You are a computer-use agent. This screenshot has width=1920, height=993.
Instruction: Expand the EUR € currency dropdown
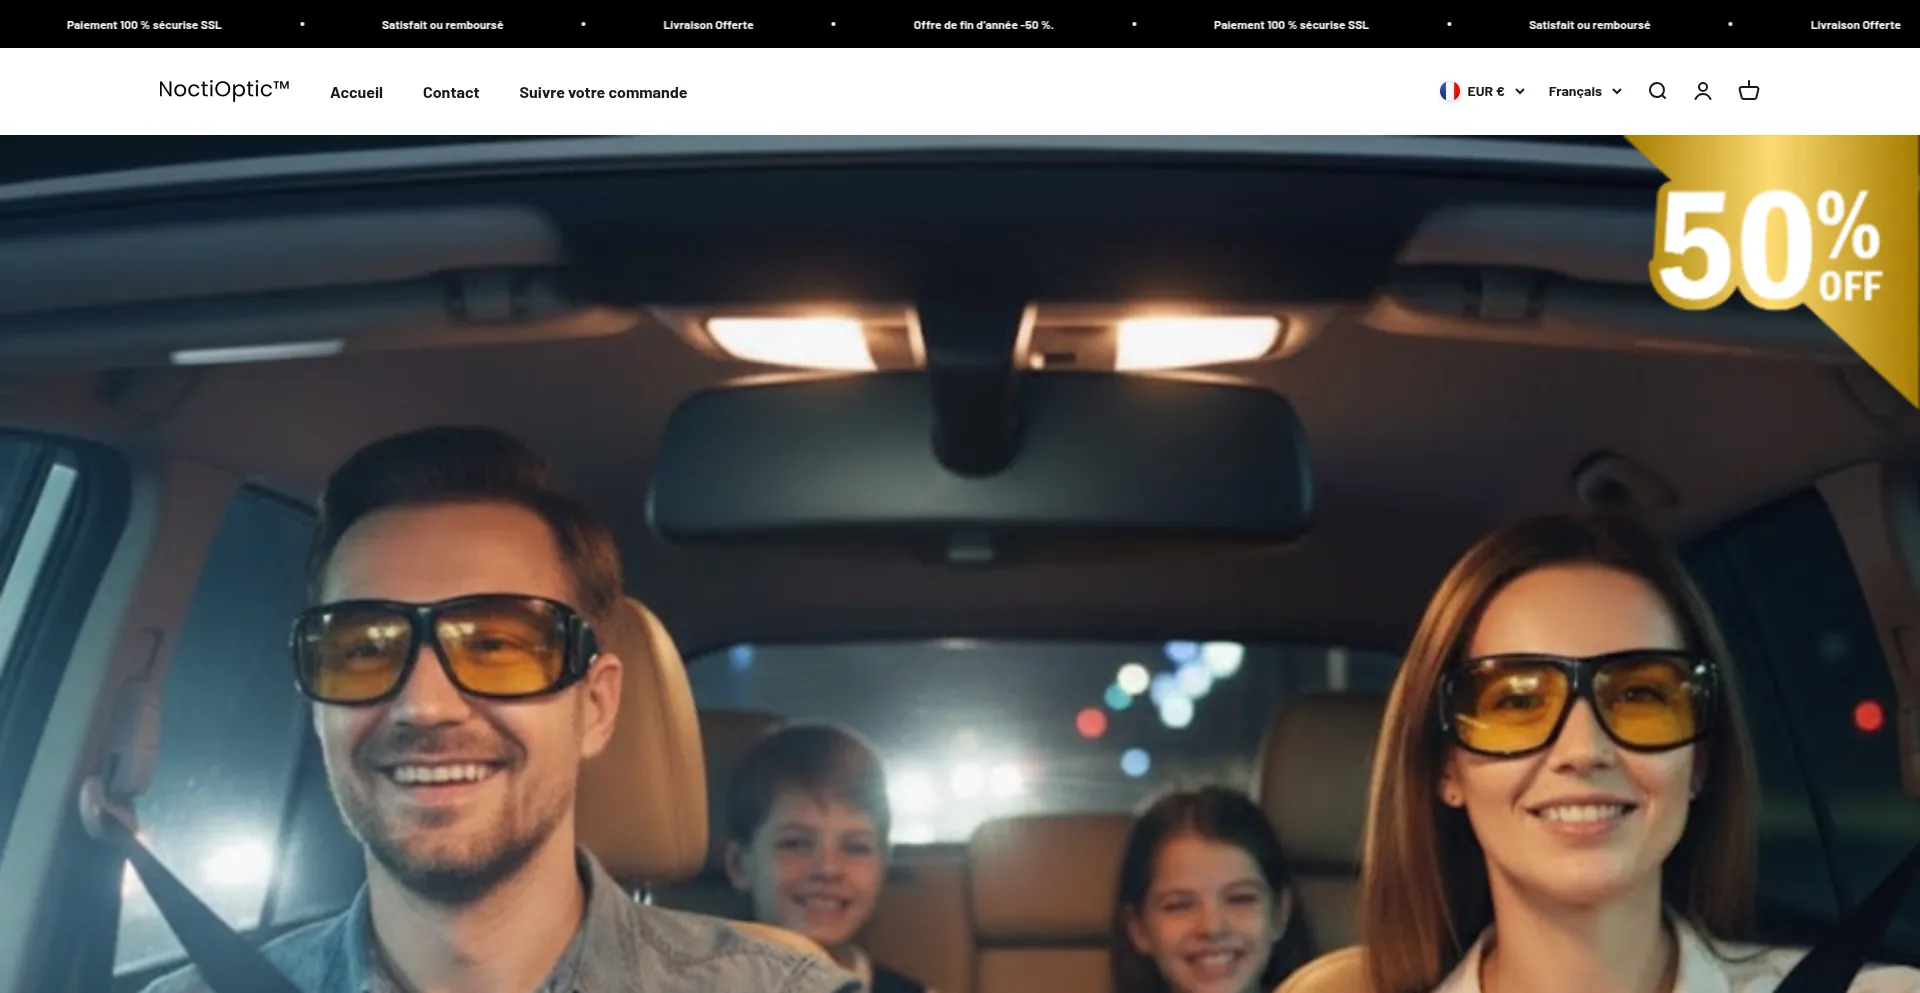tap(1484, 91)
